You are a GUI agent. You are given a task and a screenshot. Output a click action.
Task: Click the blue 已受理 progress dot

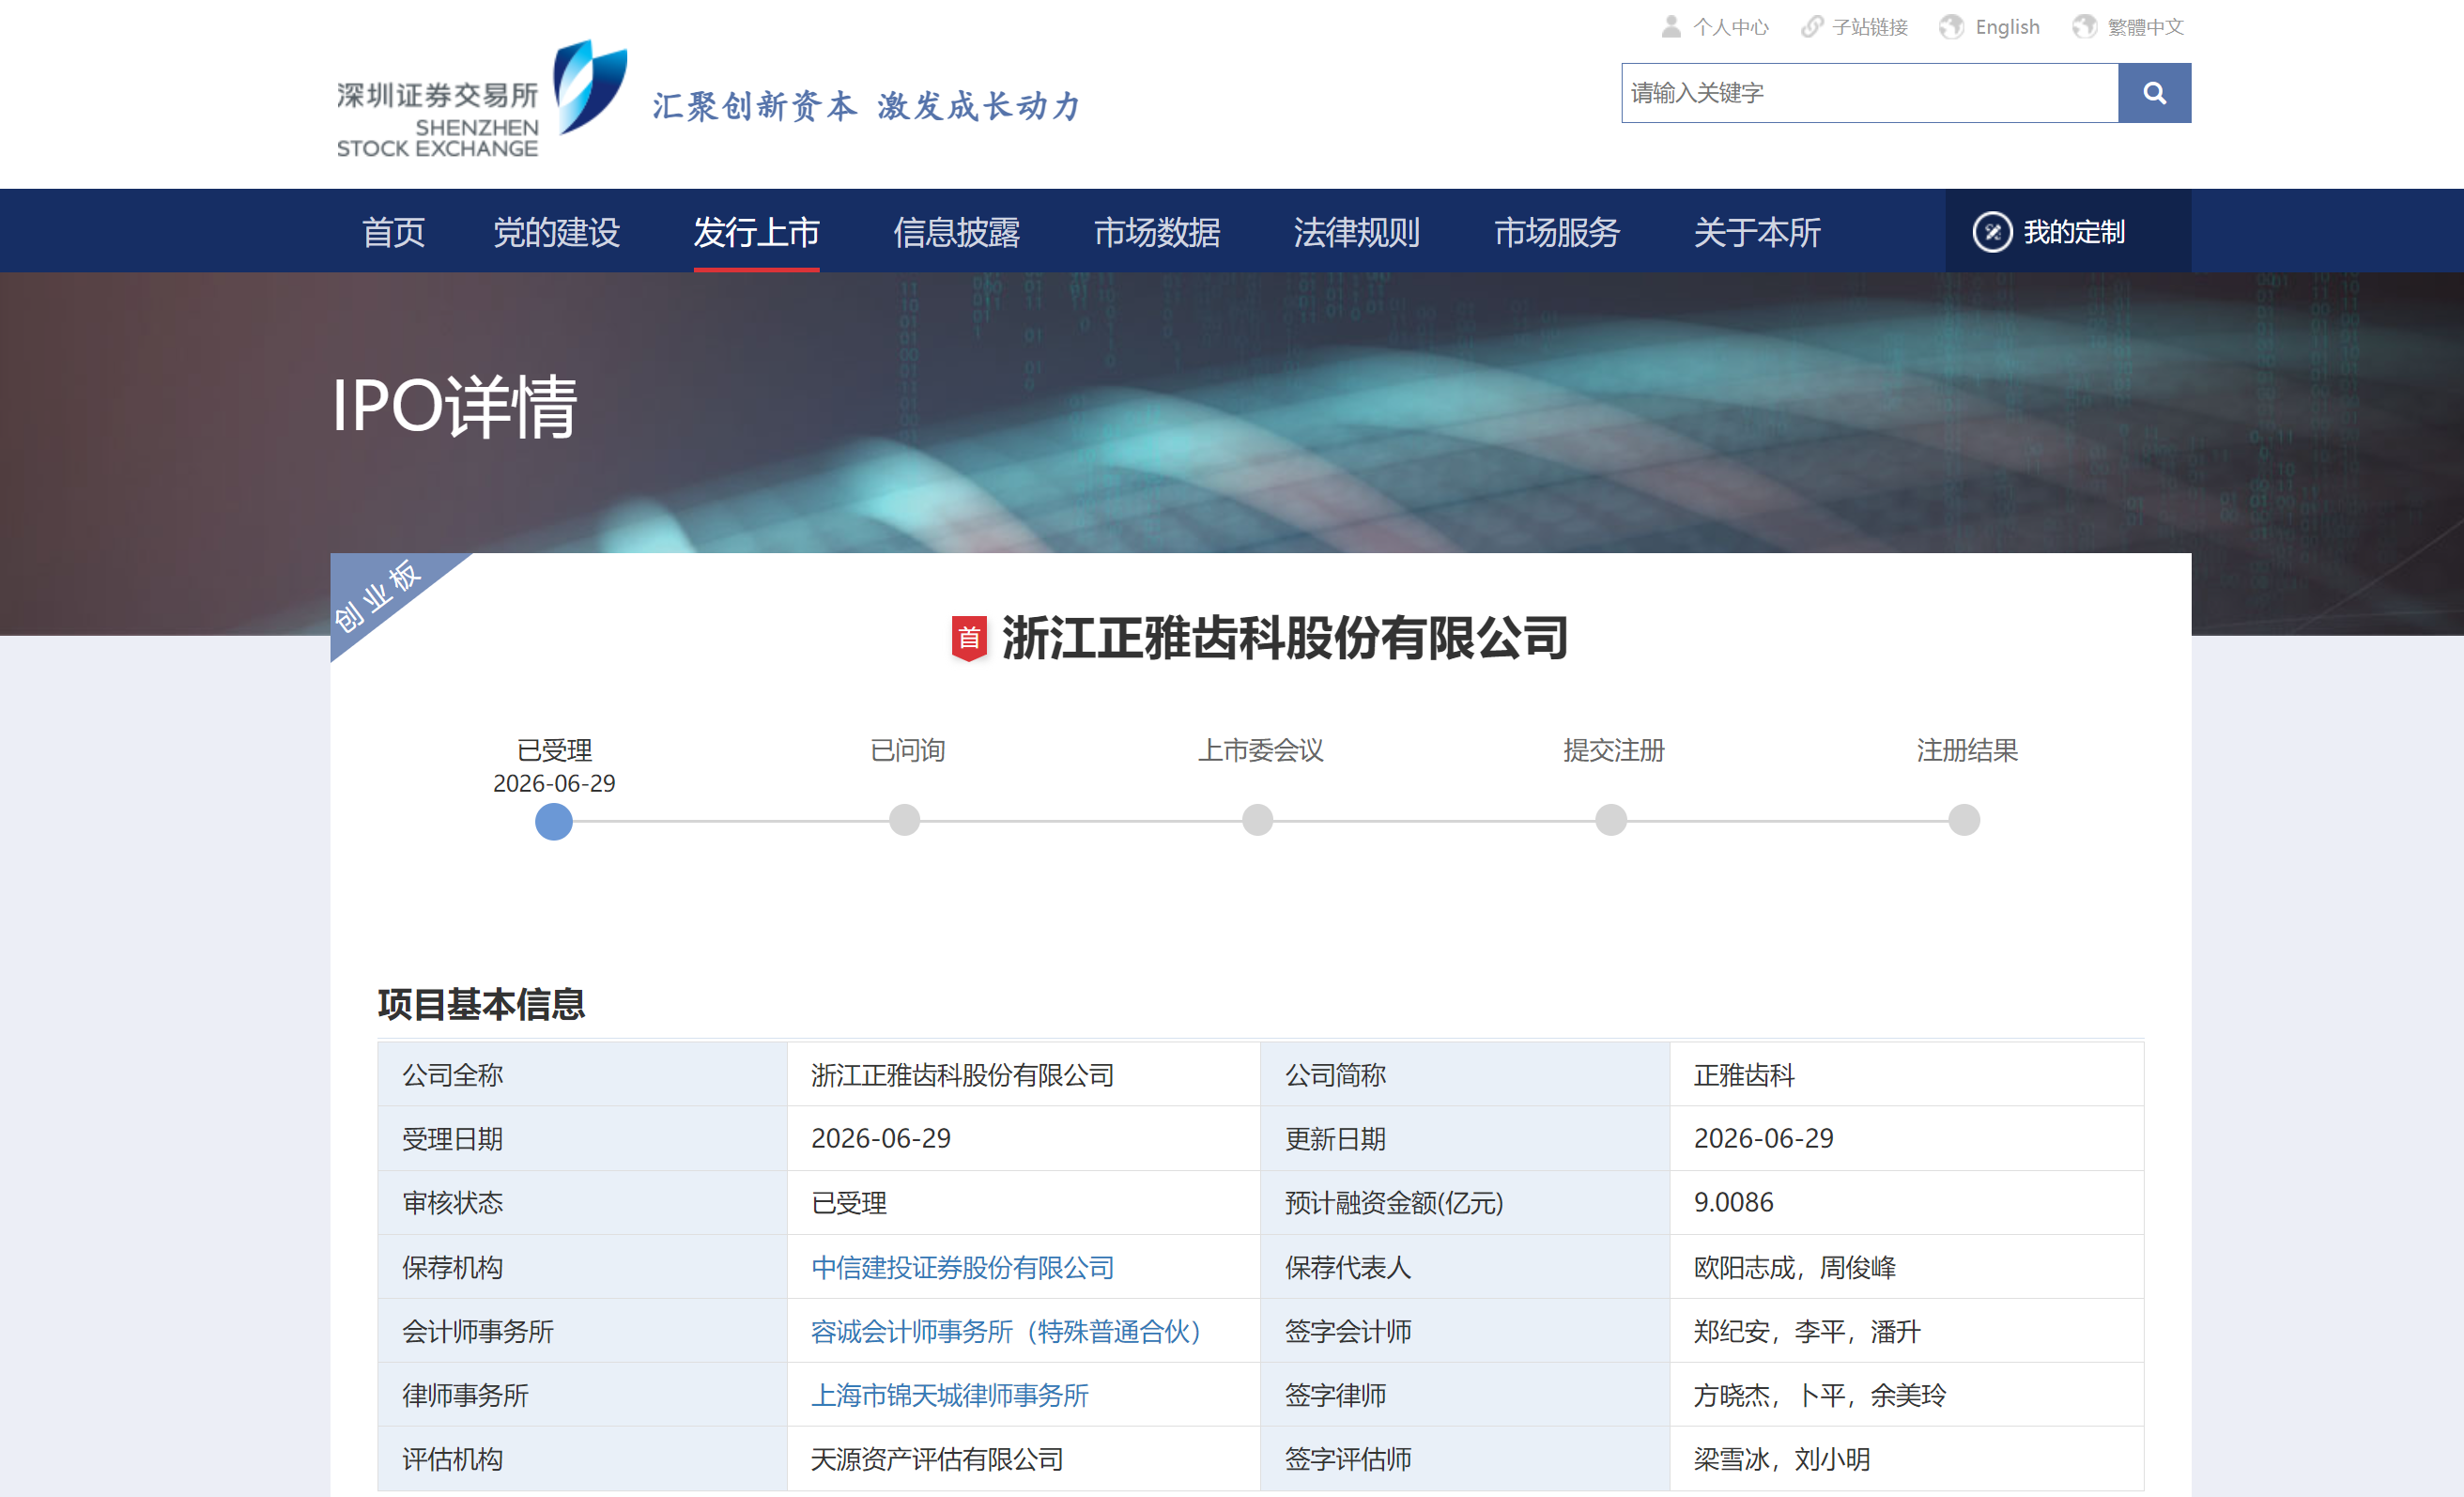554,821
